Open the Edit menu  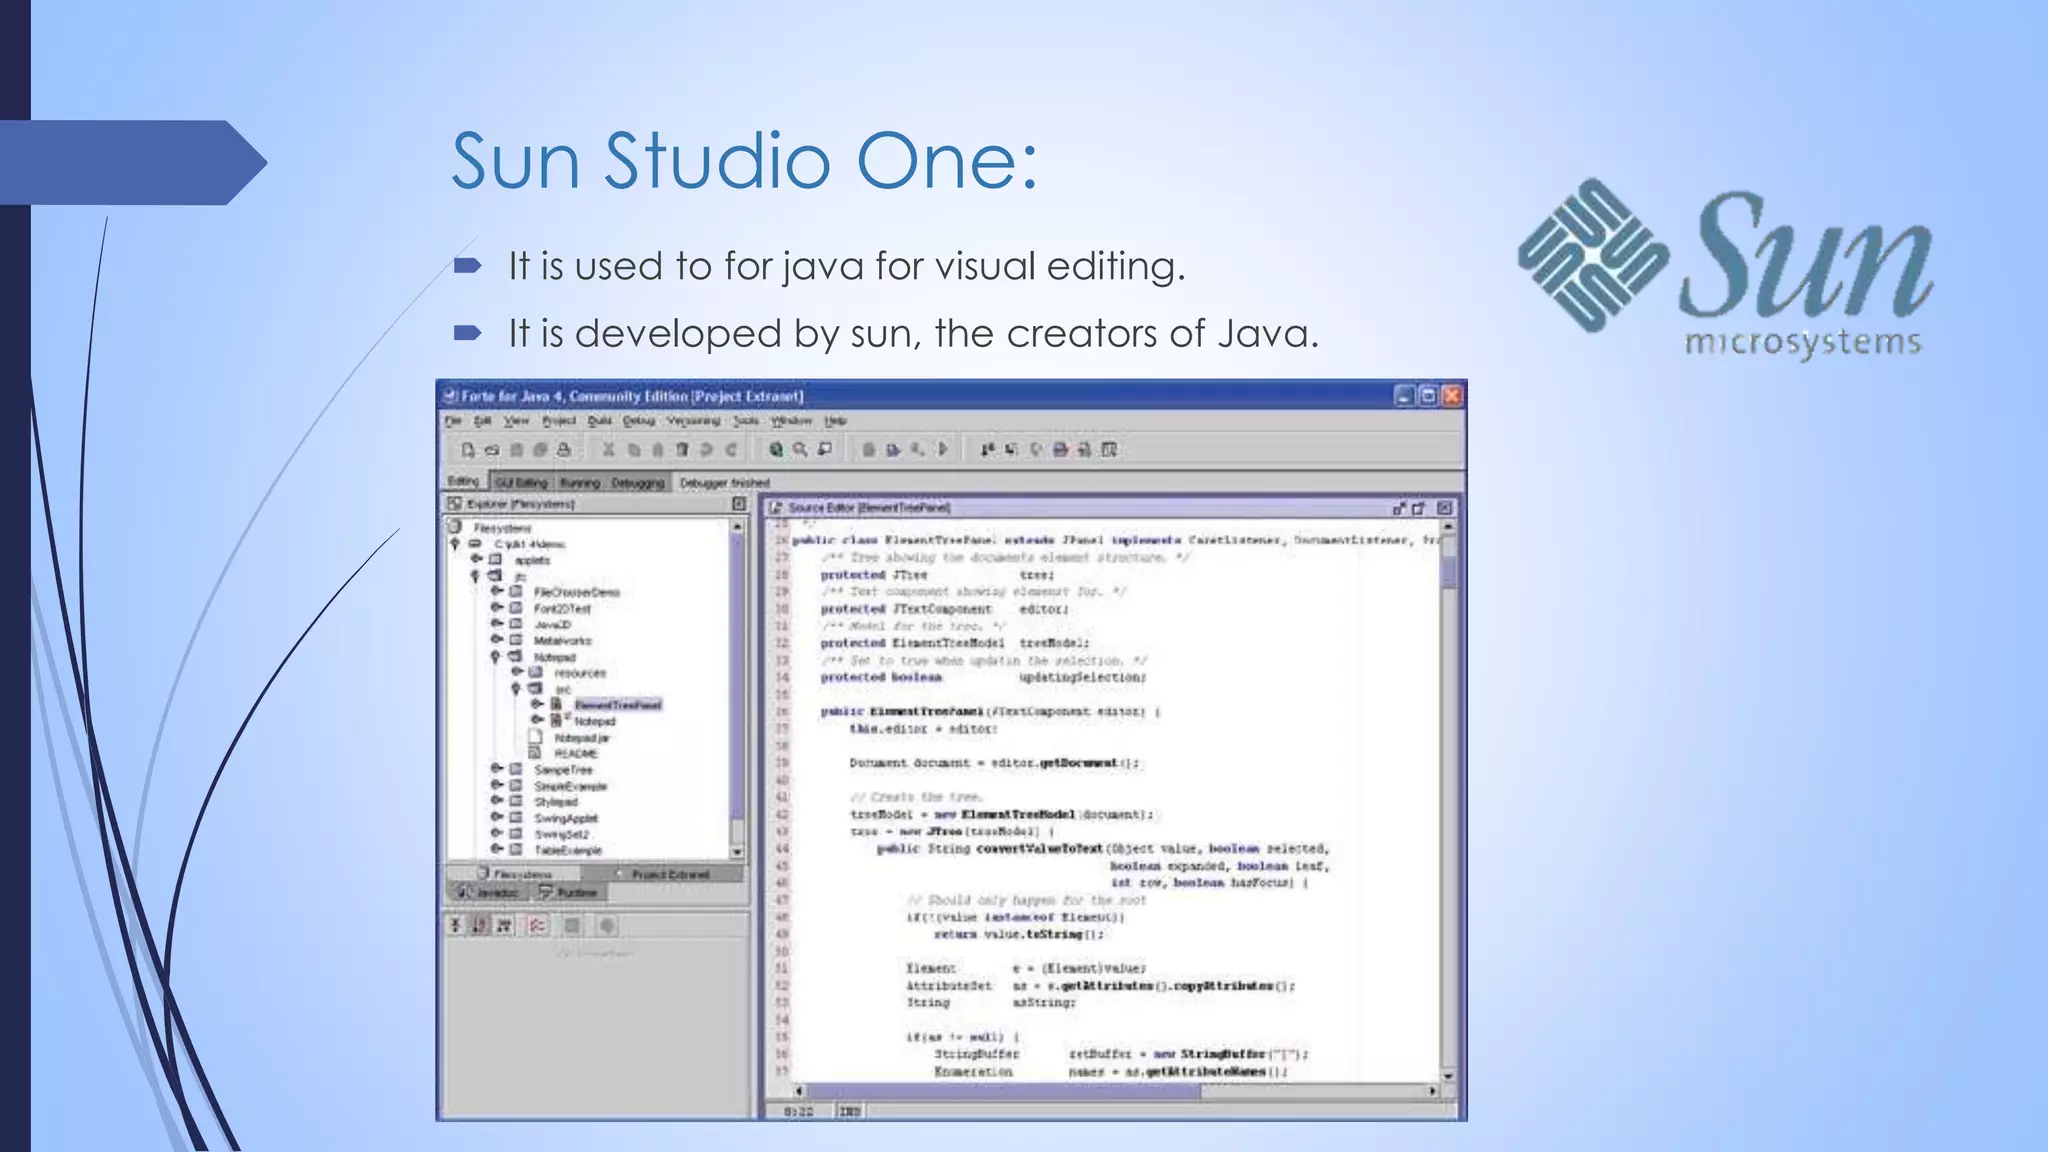coord(482,421)
